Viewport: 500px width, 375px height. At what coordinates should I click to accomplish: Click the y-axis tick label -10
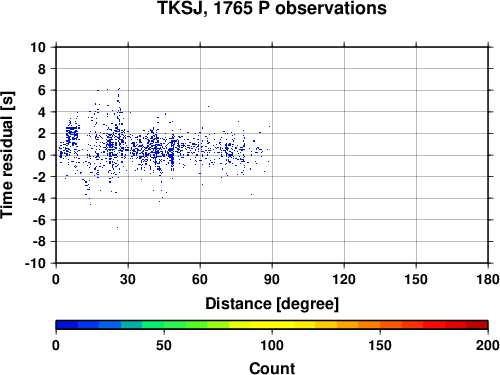35,263
